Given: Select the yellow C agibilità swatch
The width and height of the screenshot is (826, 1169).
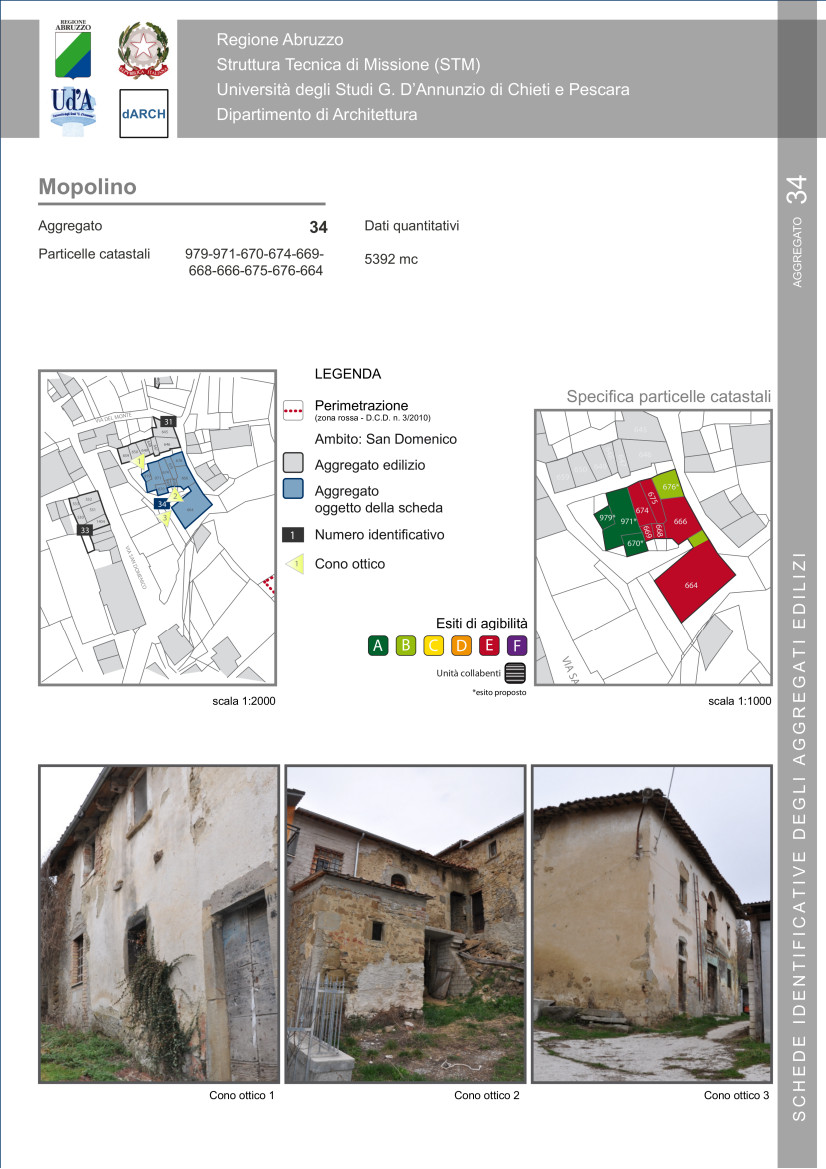Looking at the screenshot, I should [x=433, y=645].
